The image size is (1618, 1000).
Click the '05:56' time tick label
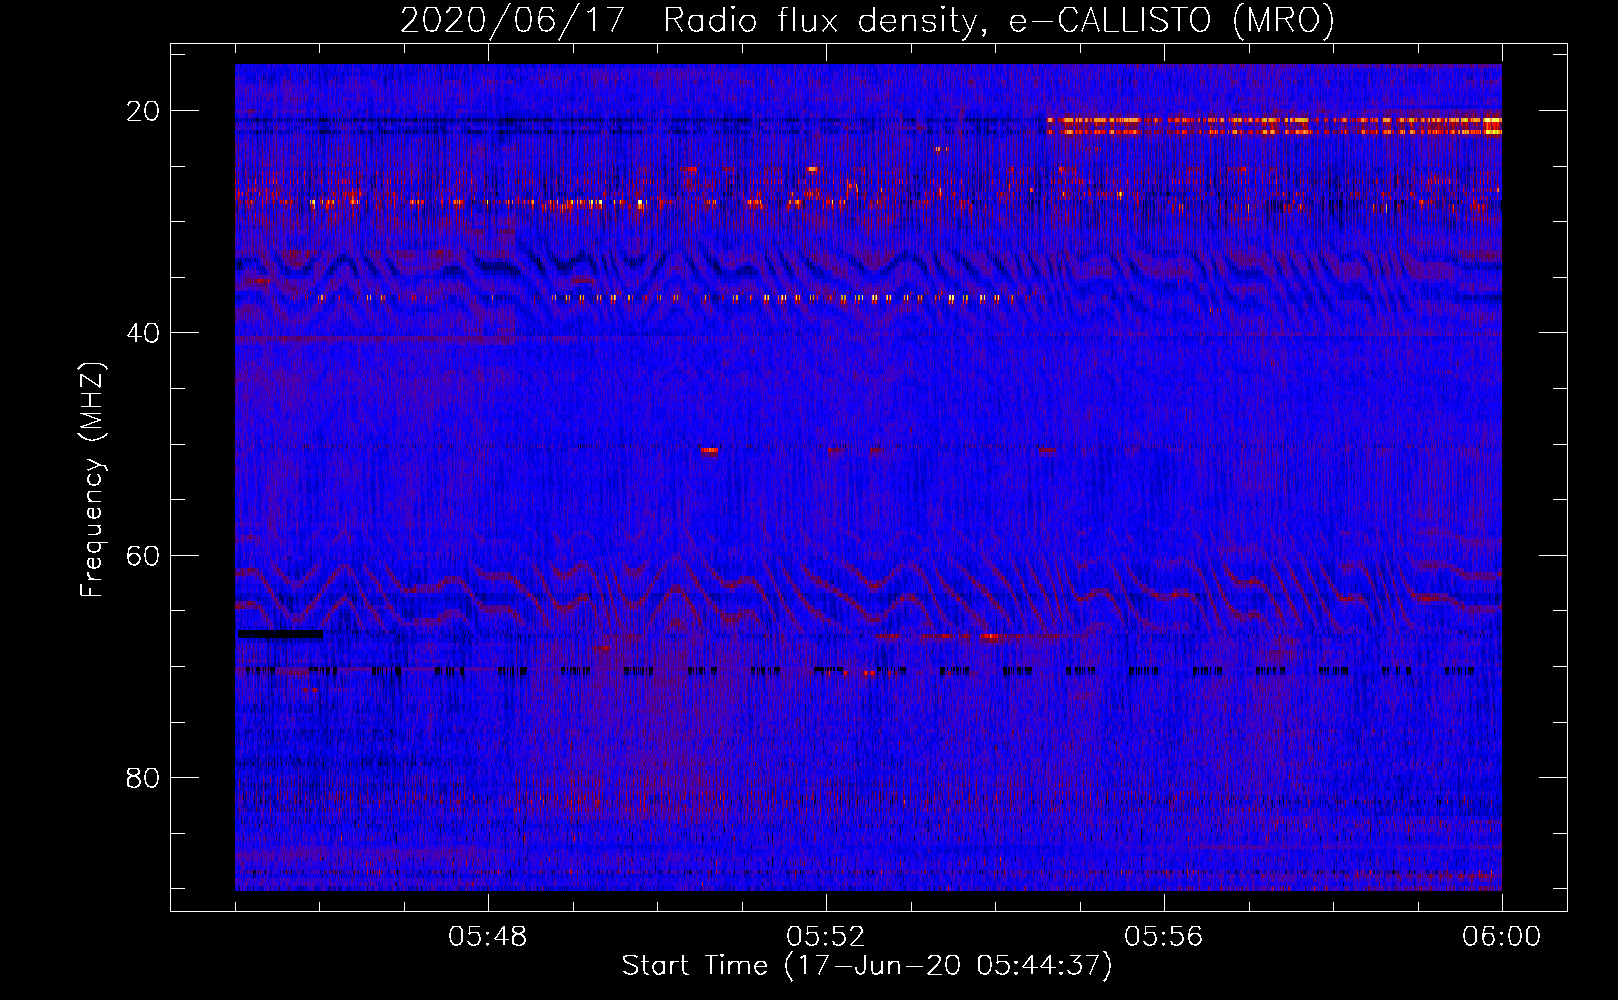coord(1164,937)
